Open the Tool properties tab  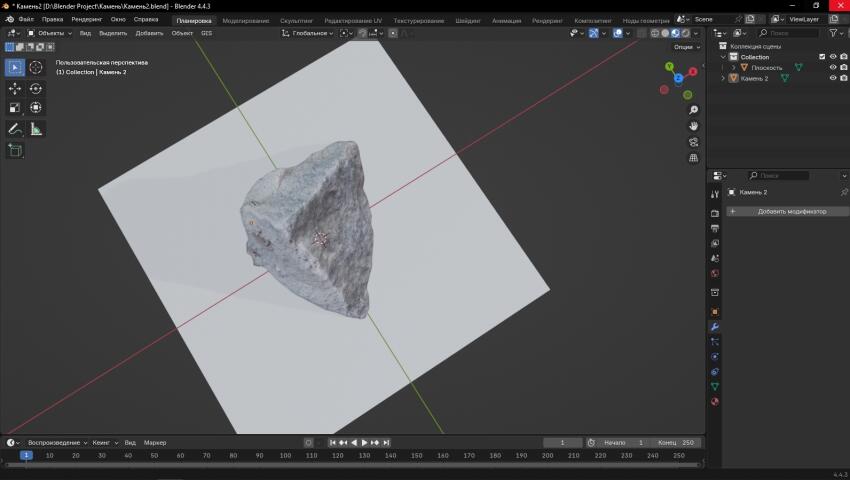pyautogui.click(x=714, y=194)
